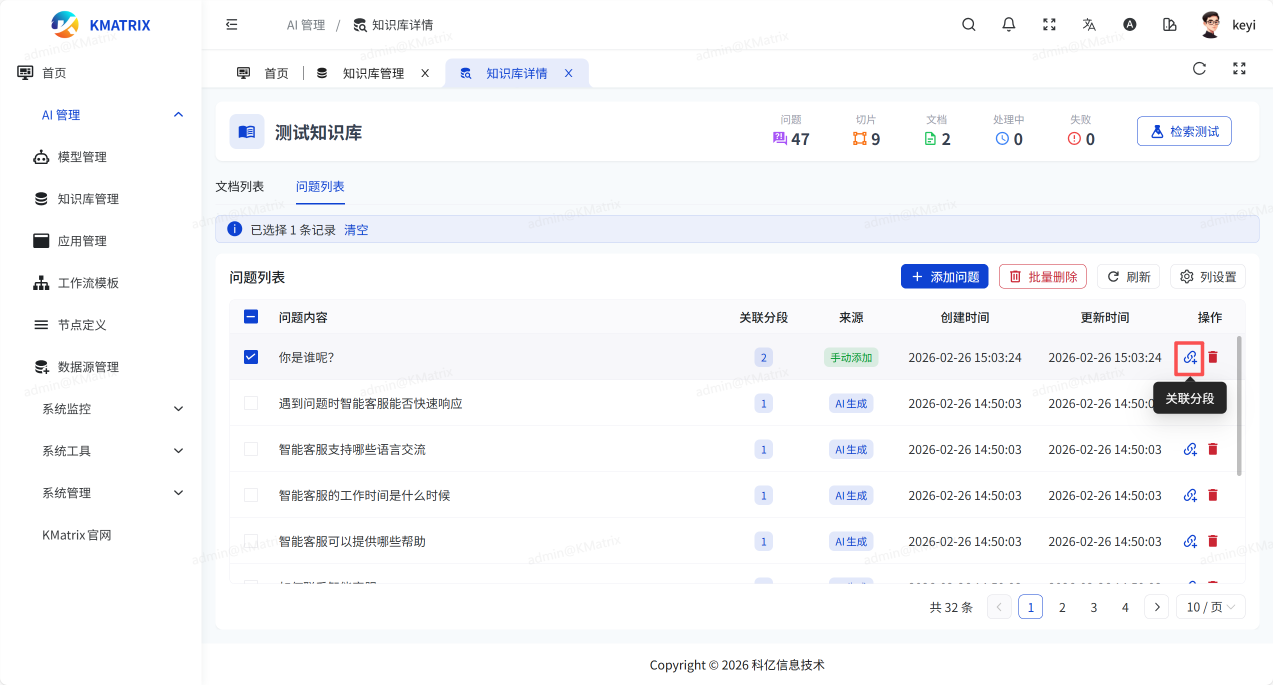Click the search icon in top header
The height and width of the screenshot is (685, 1273).
point(968,25)
